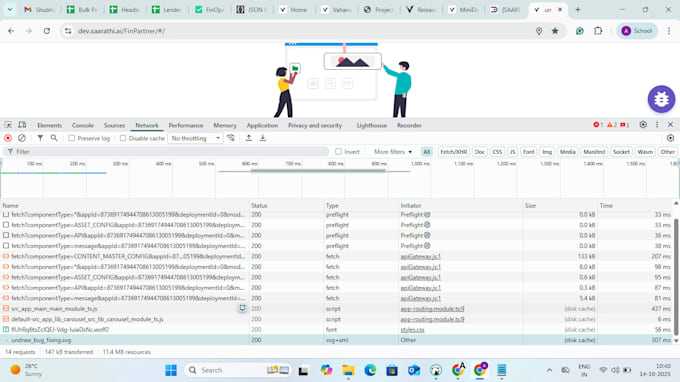680x382 pixels.
Task: Toggle the device toolbar icon
Action: pos(22,125)
